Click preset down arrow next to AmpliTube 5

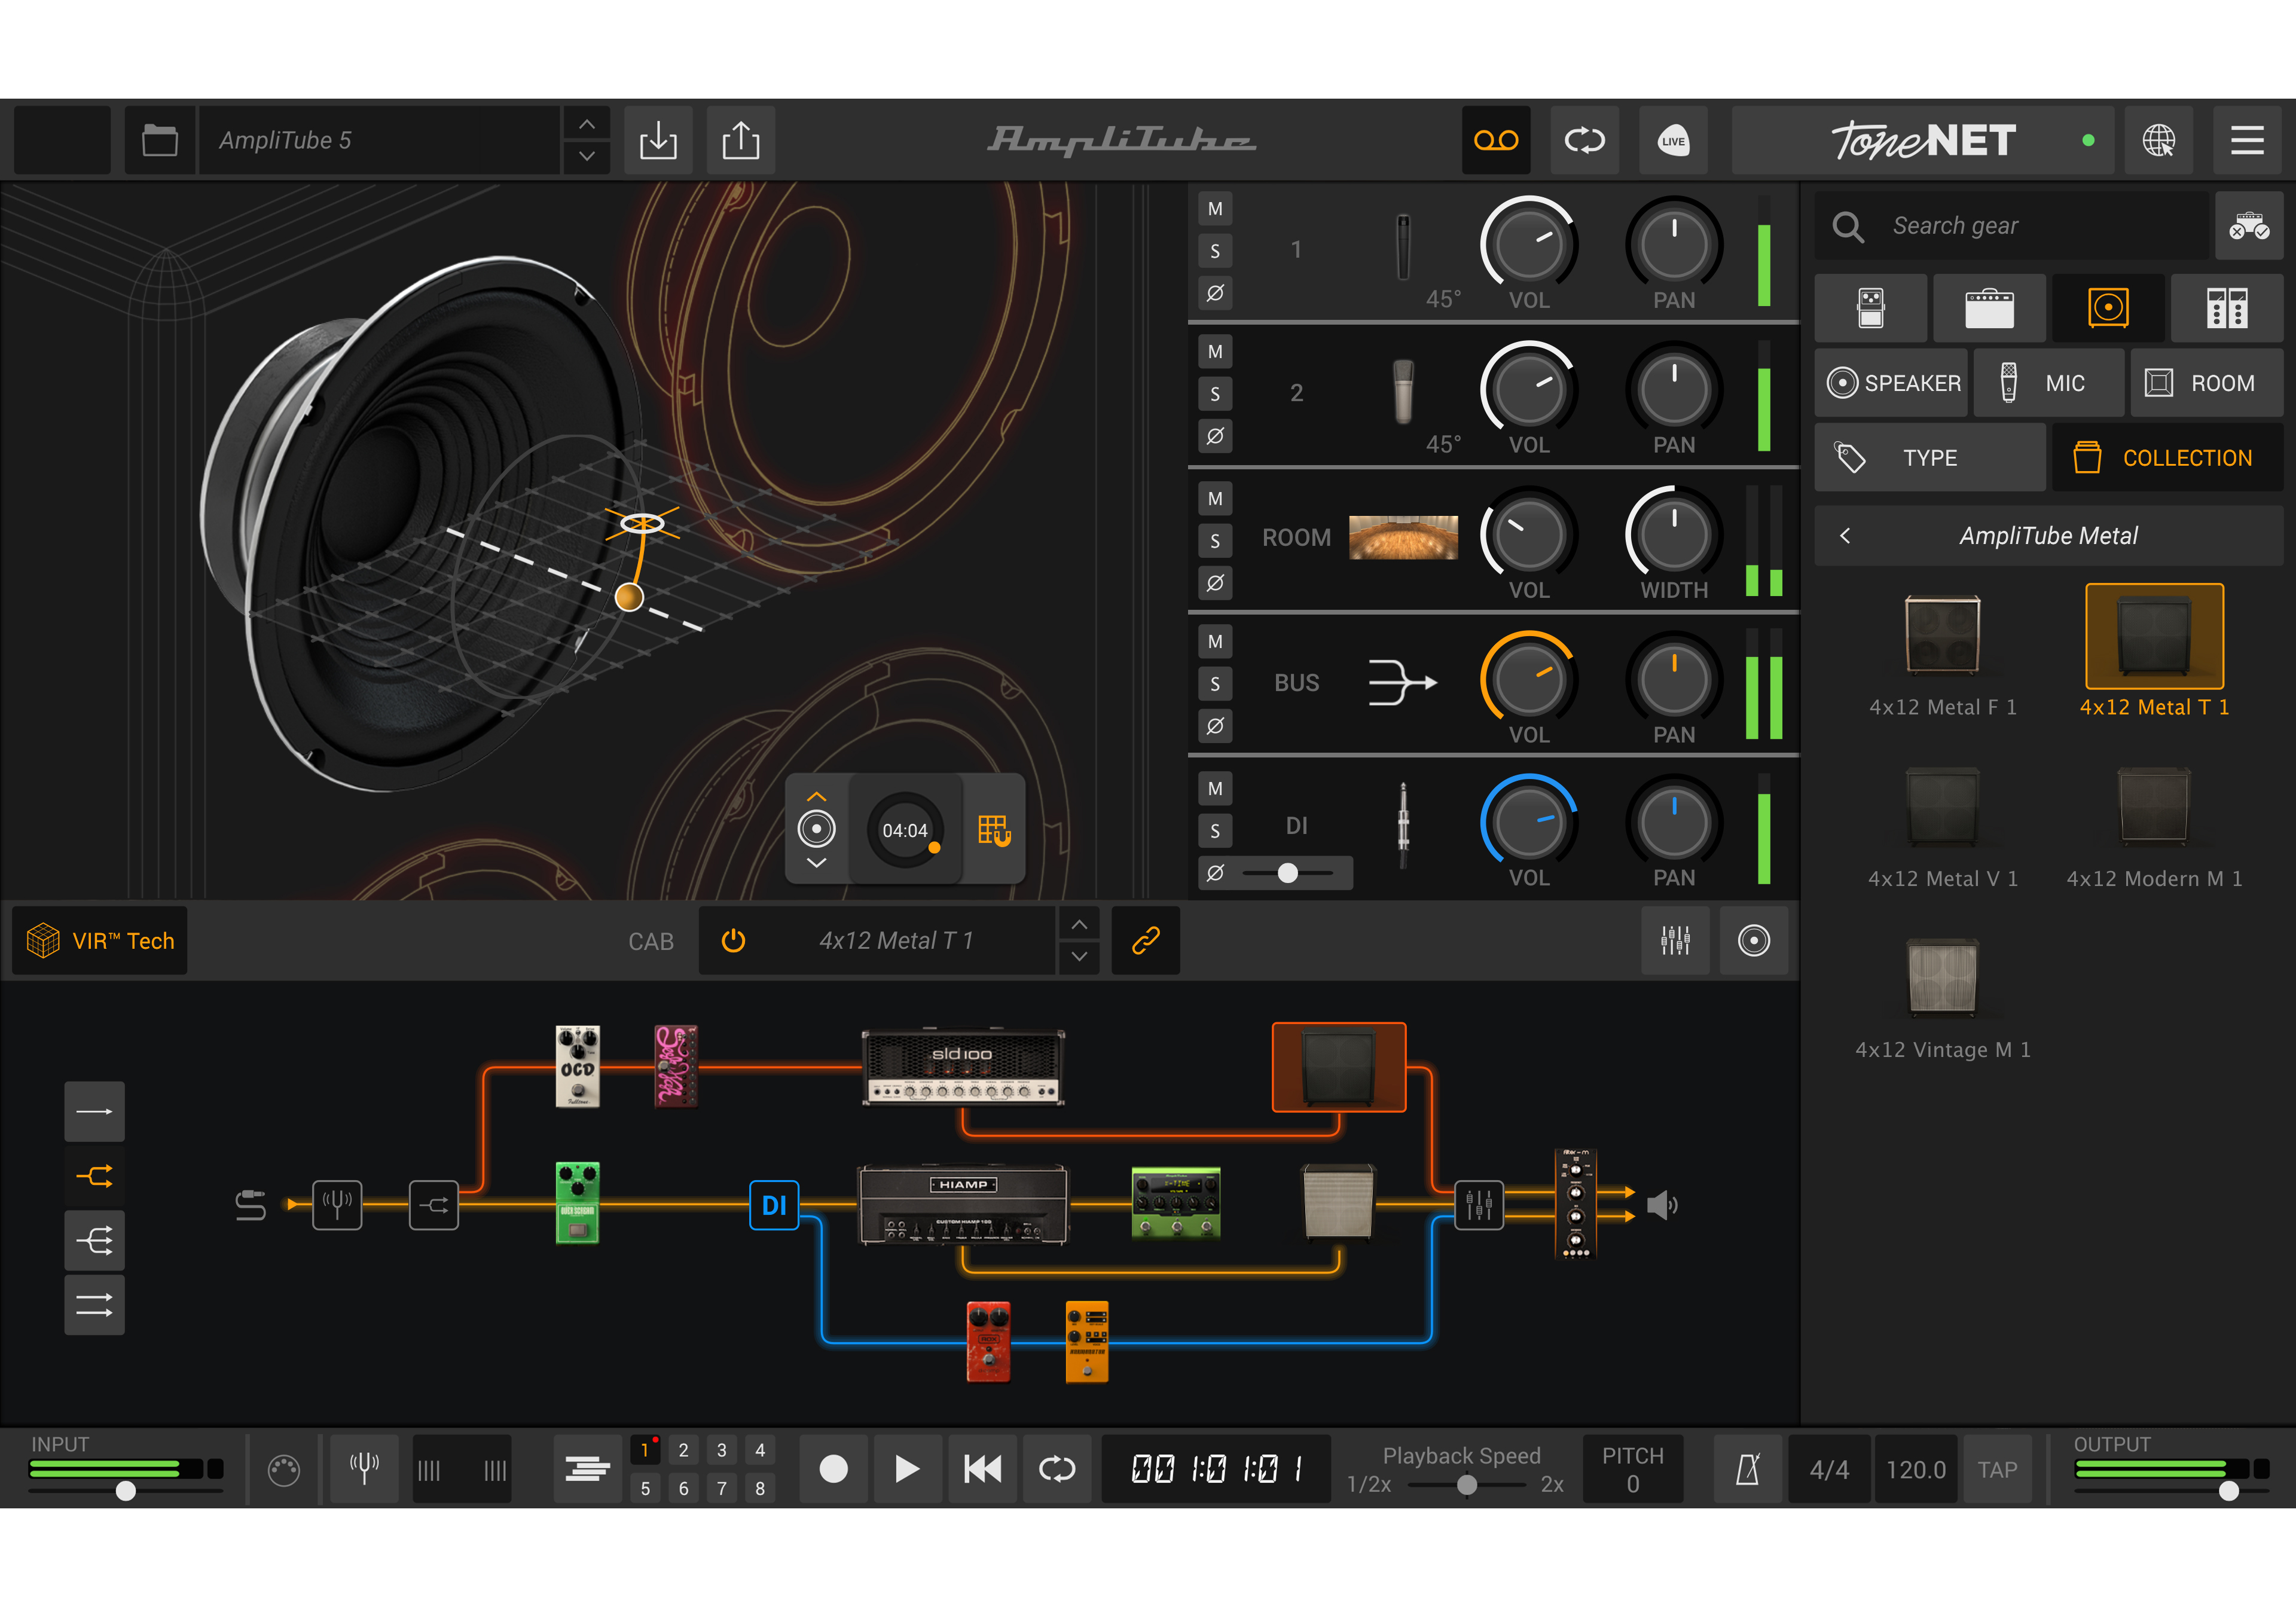pos(587,157)
